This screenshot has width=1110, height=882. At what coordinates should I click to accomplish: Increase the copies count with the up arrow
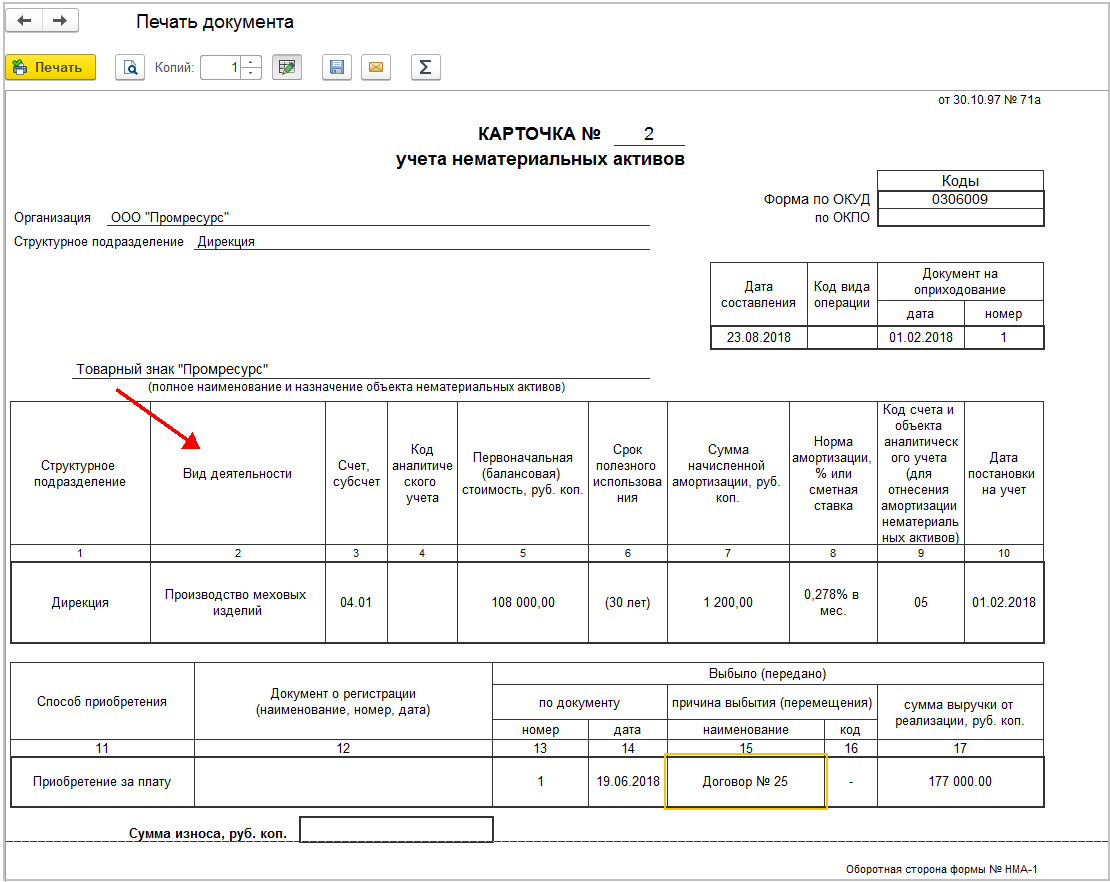251,62
